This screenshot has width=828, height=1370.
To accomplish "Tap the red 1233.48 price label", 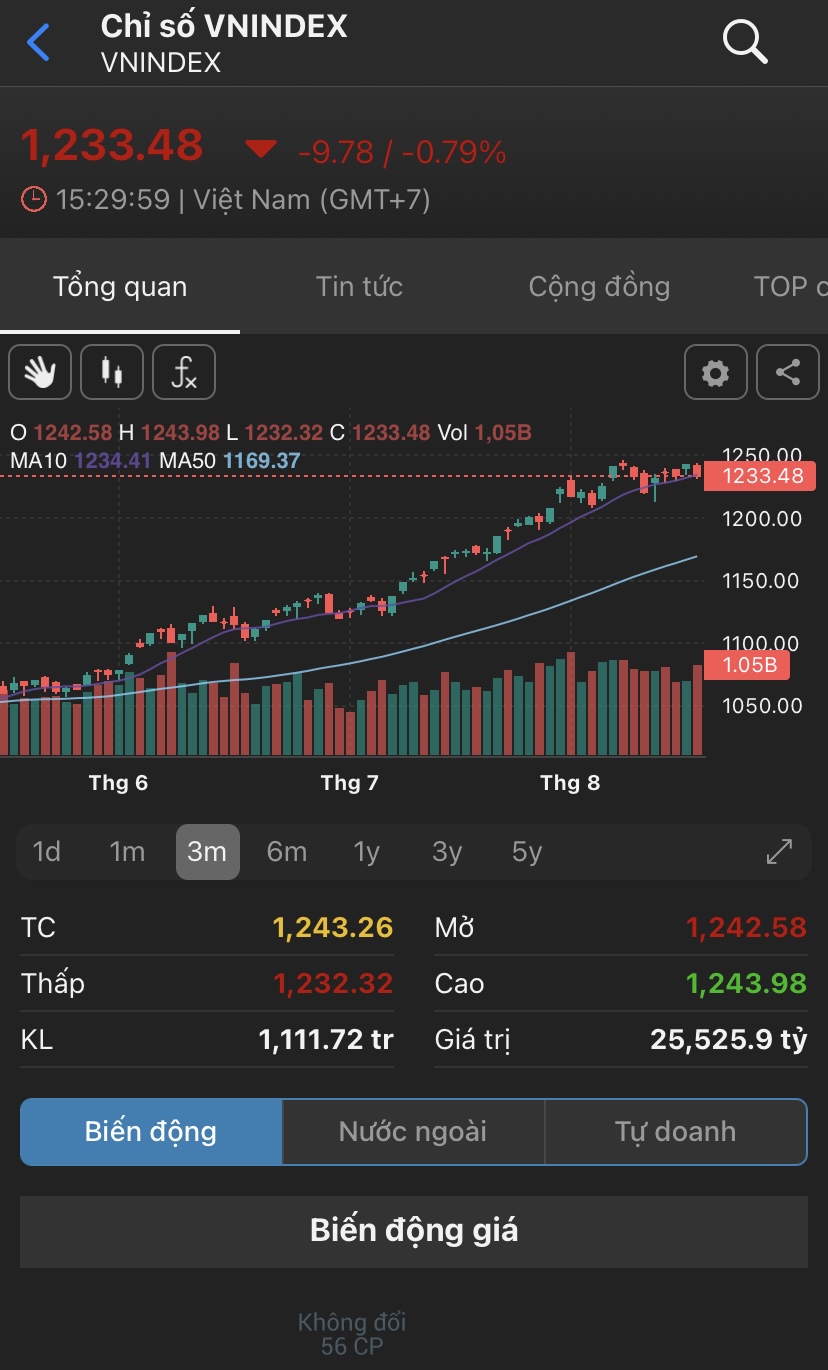I will click(764, 476).
